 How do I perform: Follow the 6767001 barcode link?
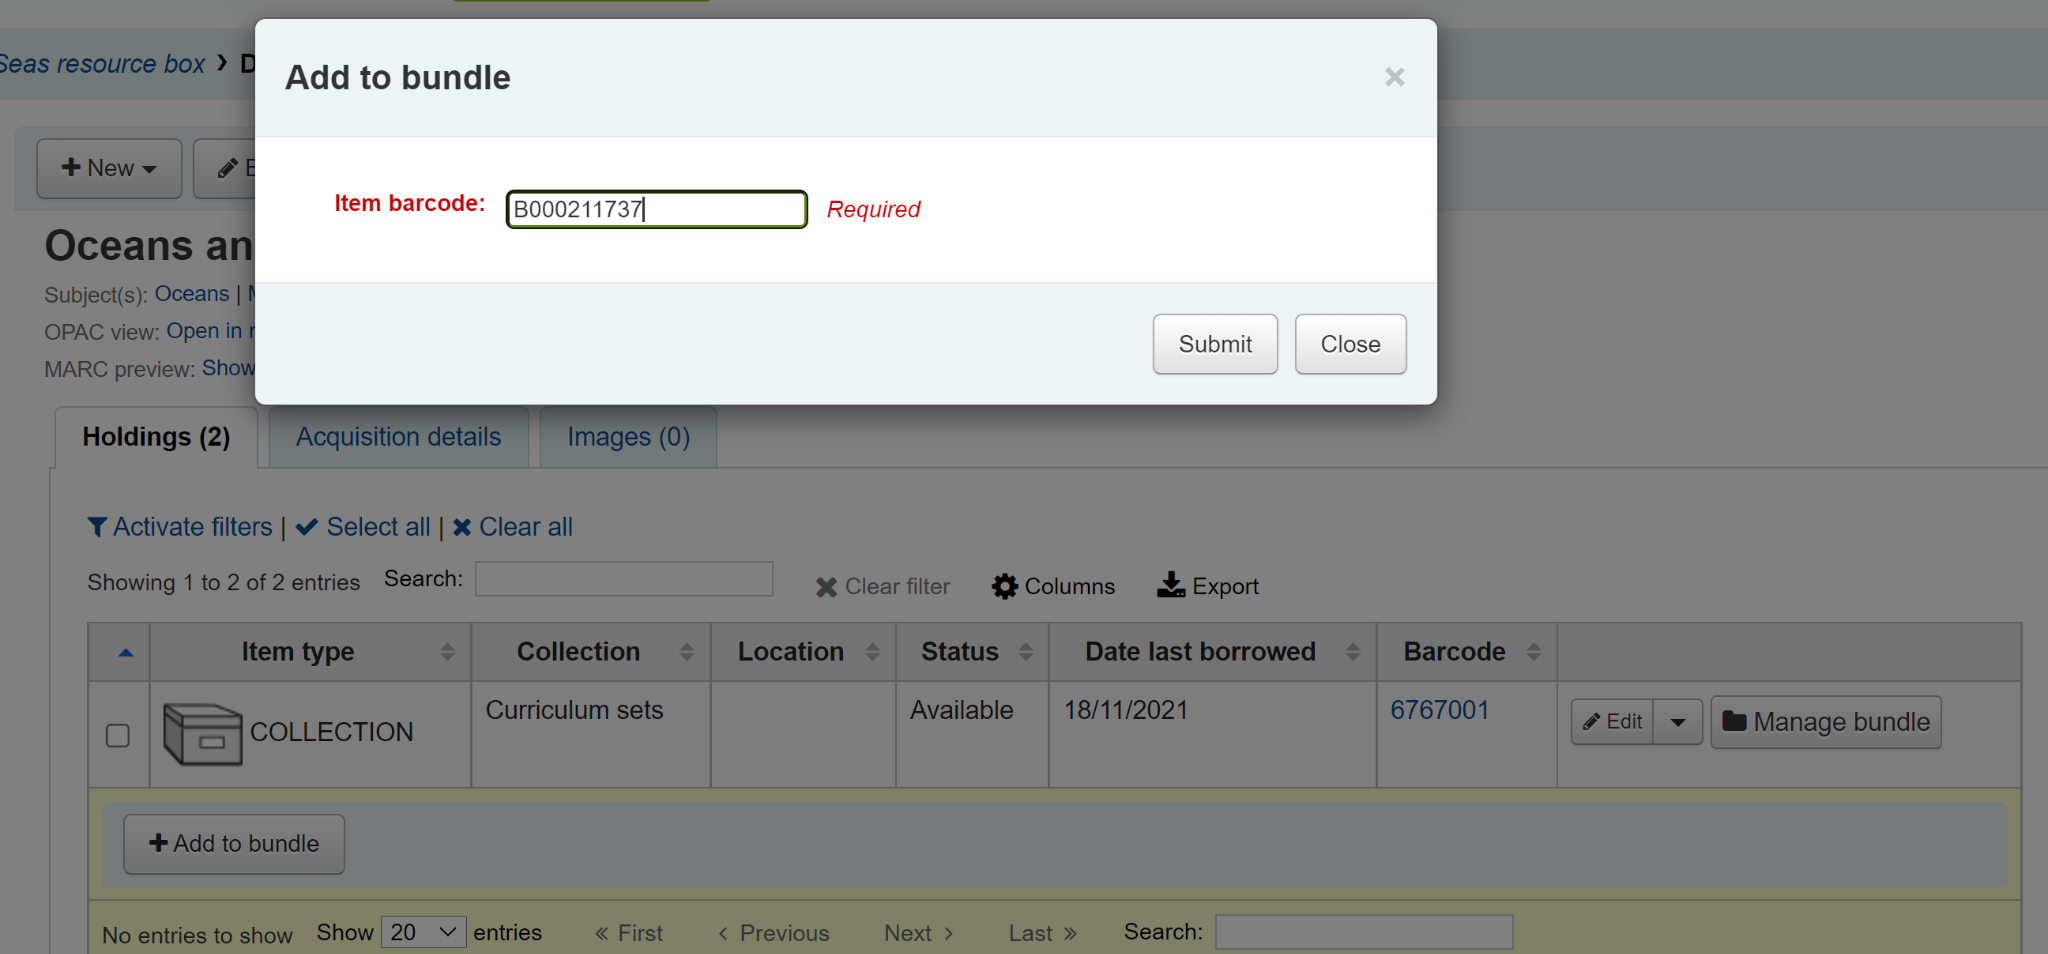[1440, 710]
